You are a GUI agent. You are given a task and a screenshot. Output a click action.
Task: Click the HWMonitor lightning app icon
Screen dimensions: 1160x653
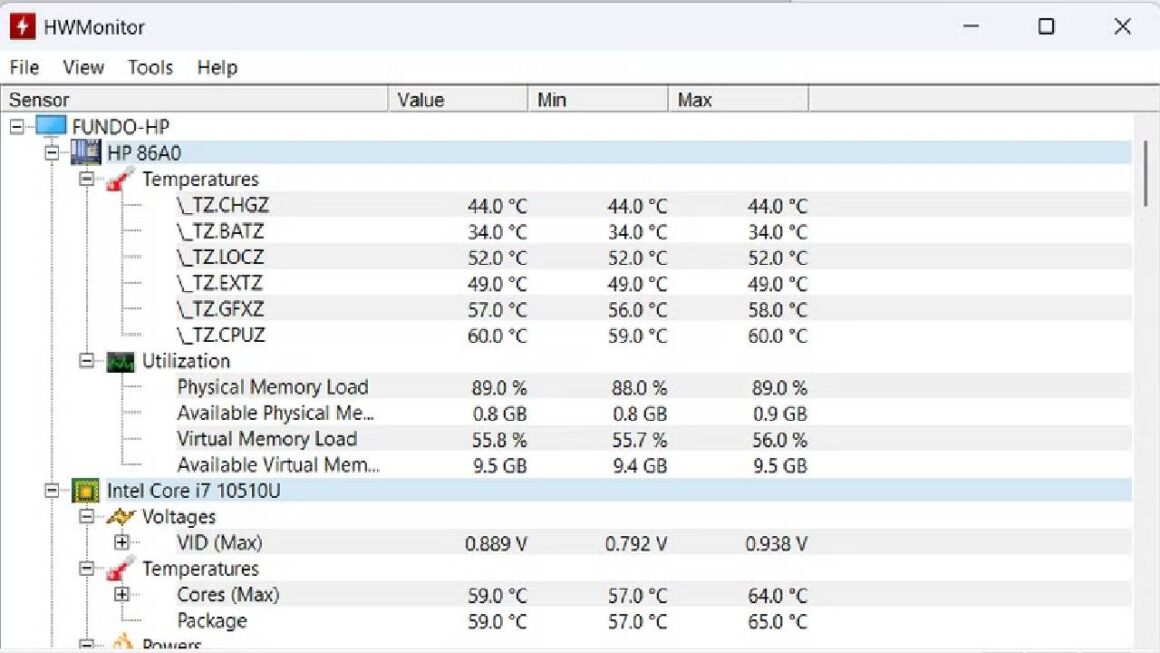tap(22, 27)
